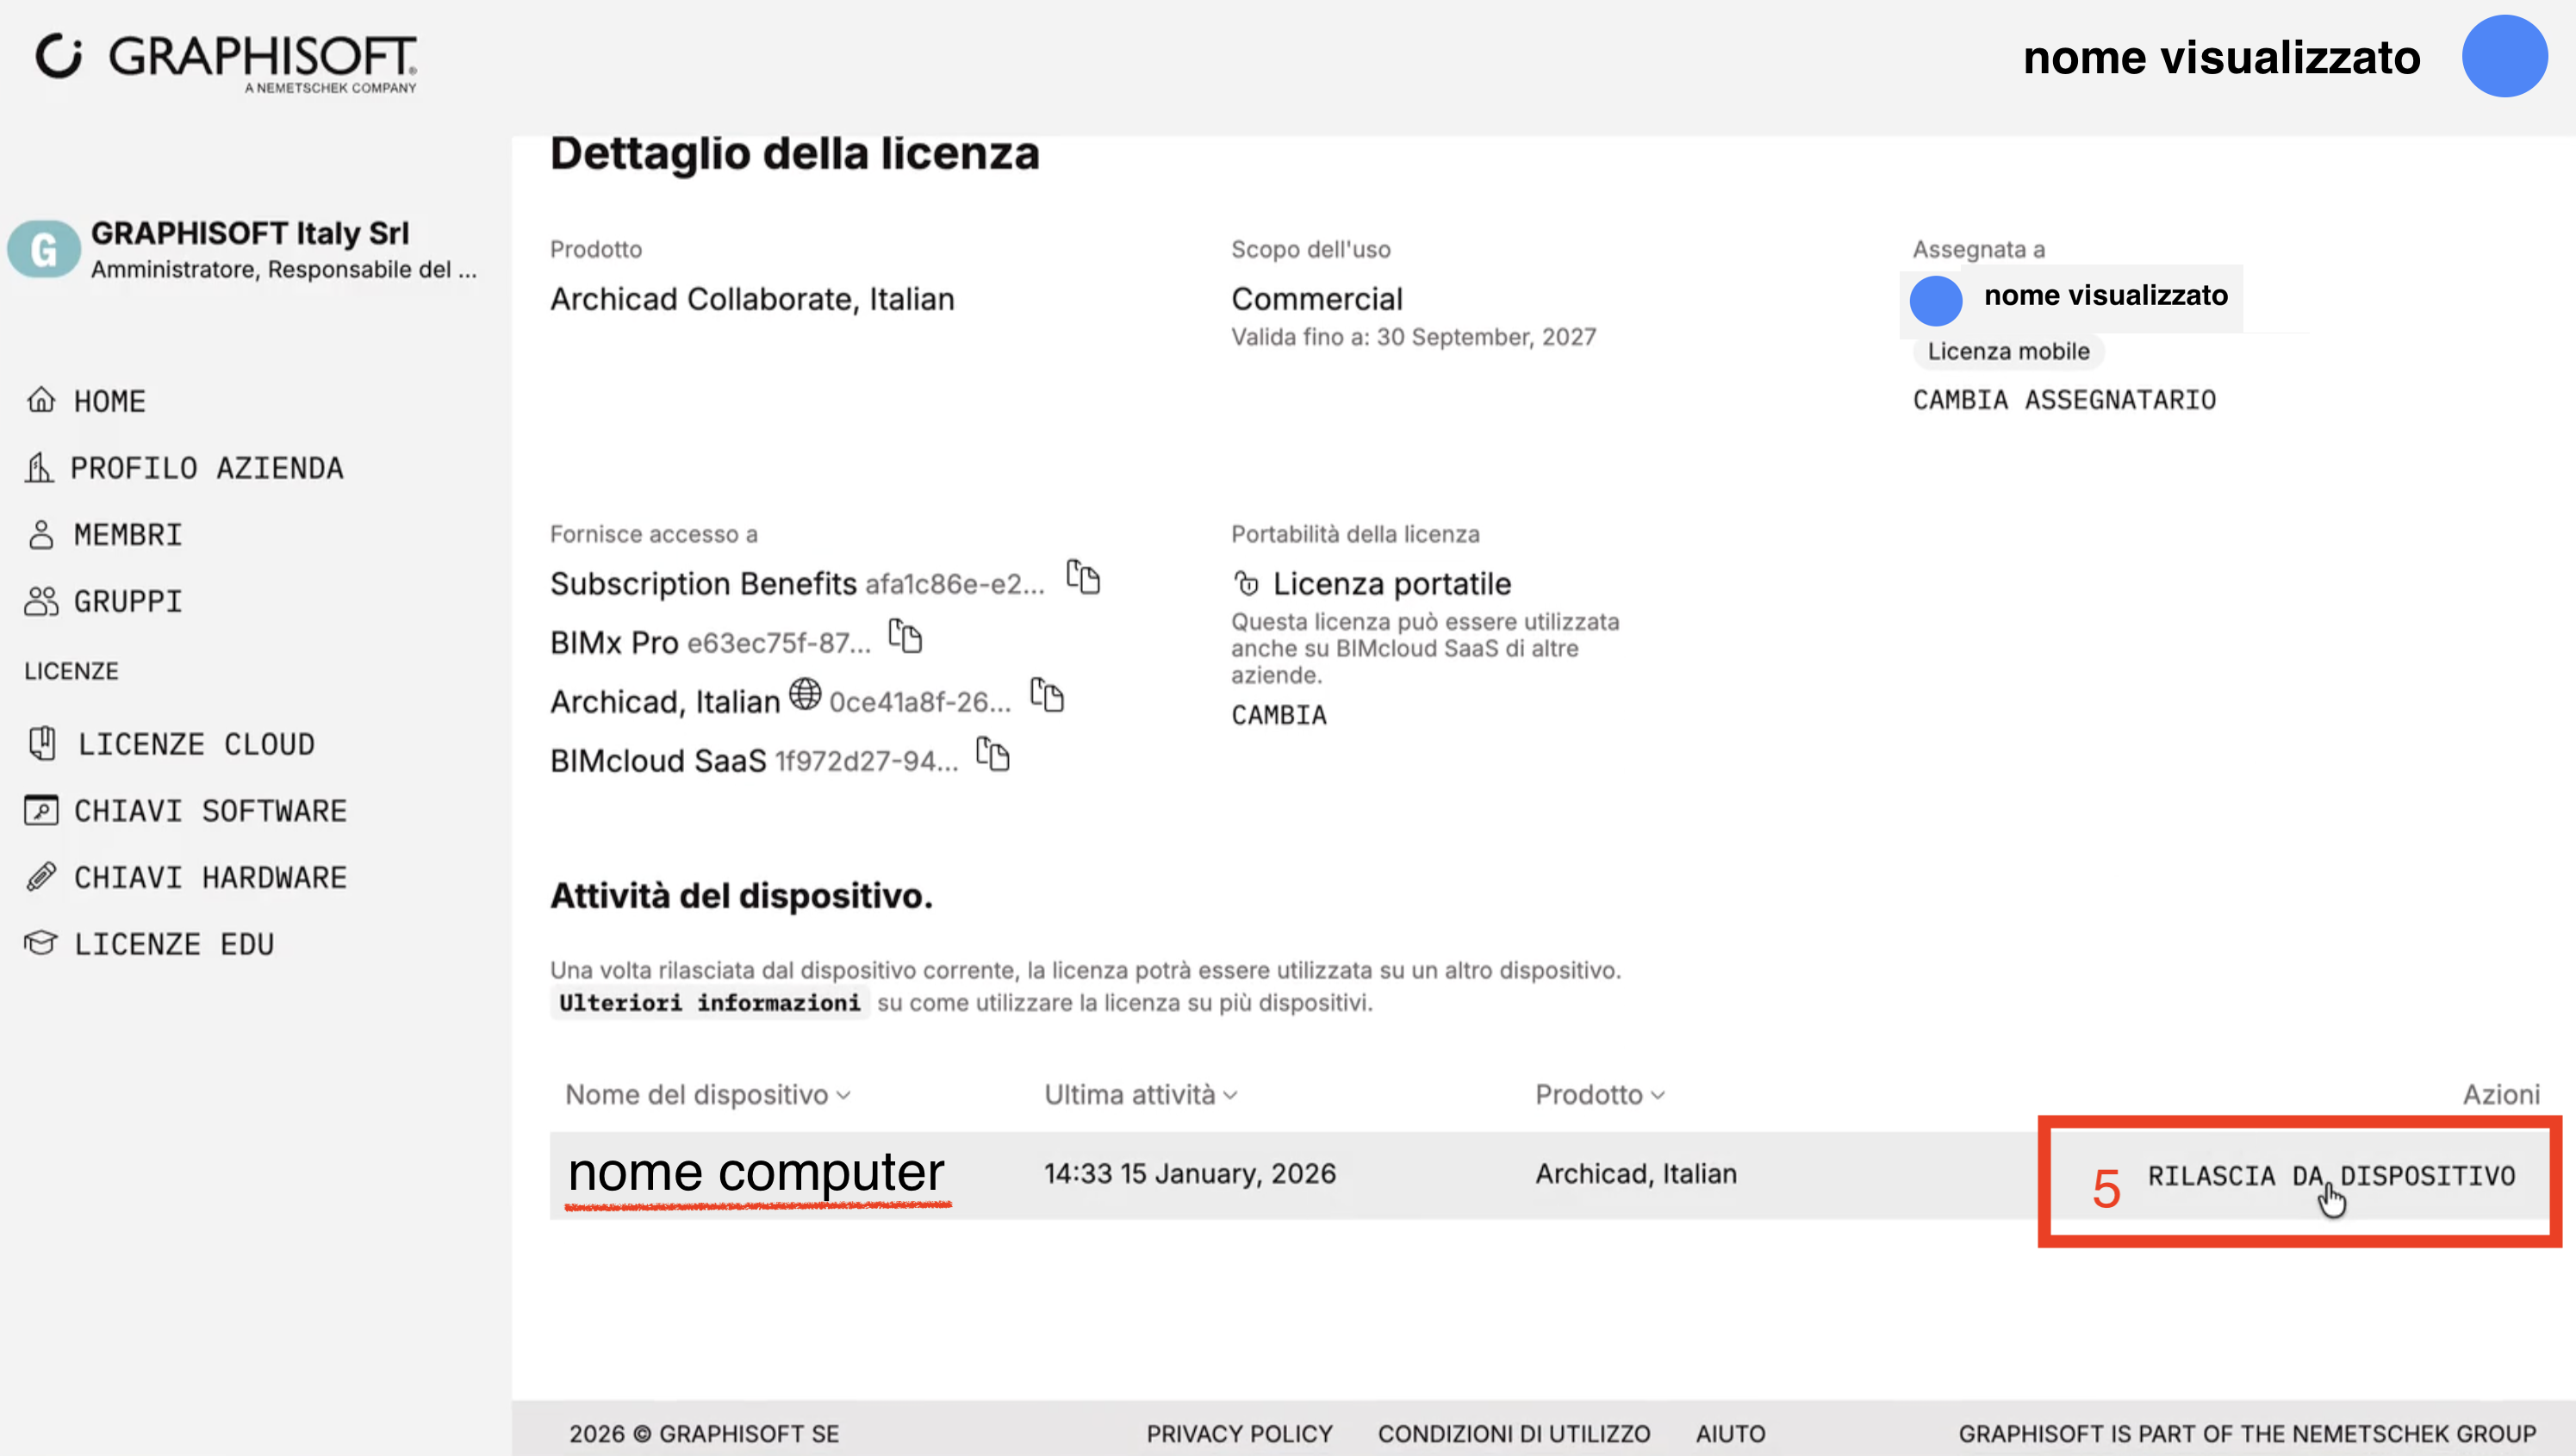
Task: Copy the Archicad, Italian ID
Action: coord(1047,695)
